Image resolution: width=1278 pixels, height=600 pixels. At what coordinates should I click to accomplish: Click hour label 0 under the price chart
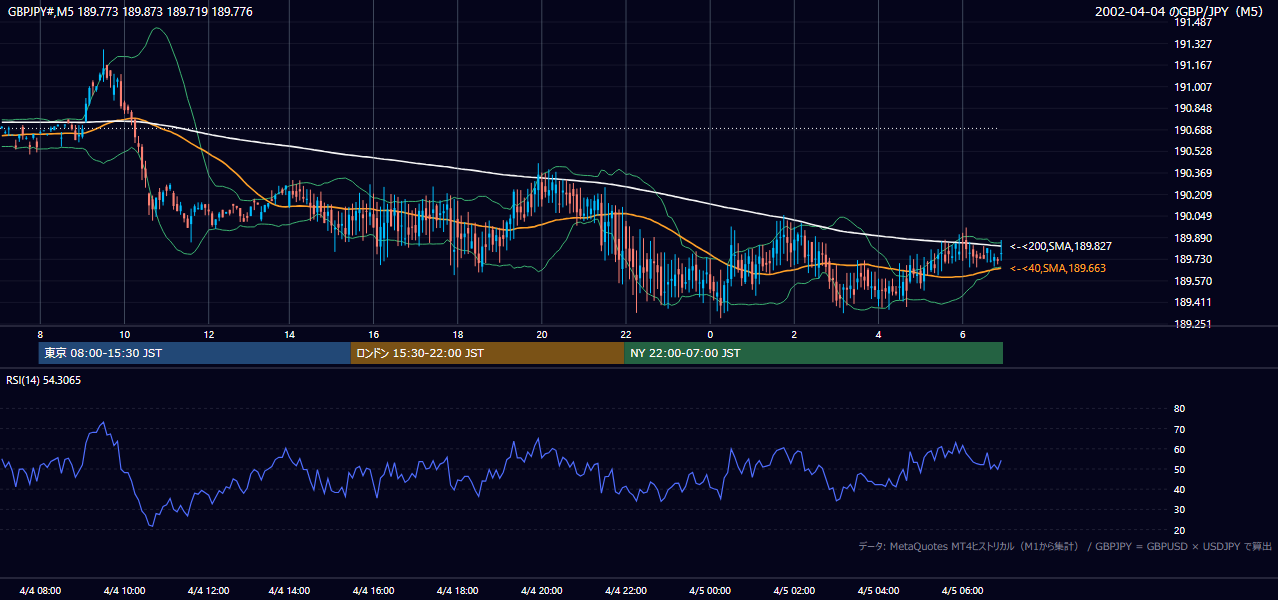coord(710,334)
